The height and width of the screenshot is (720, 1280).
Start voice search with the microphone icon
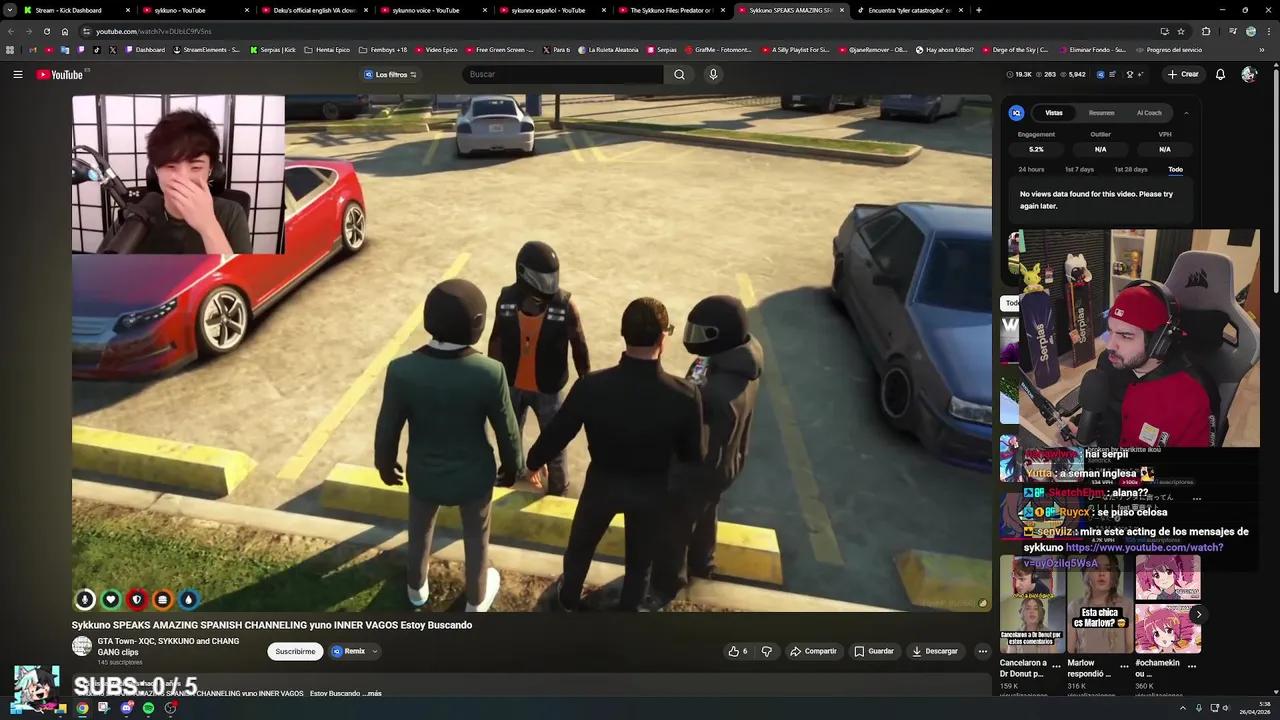point(713,74)
